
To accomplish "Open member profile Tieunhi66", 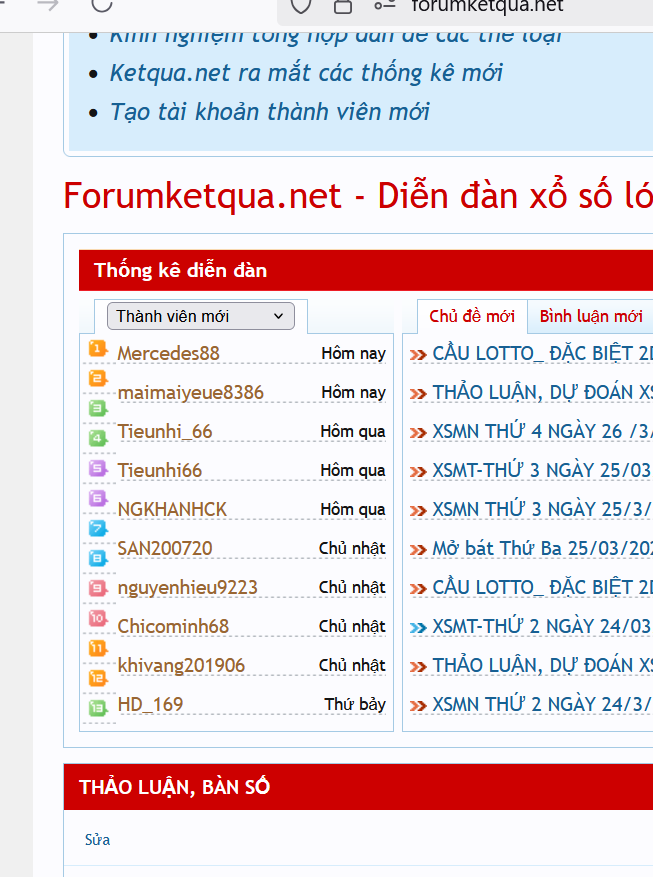I will [x=159, y=470].
